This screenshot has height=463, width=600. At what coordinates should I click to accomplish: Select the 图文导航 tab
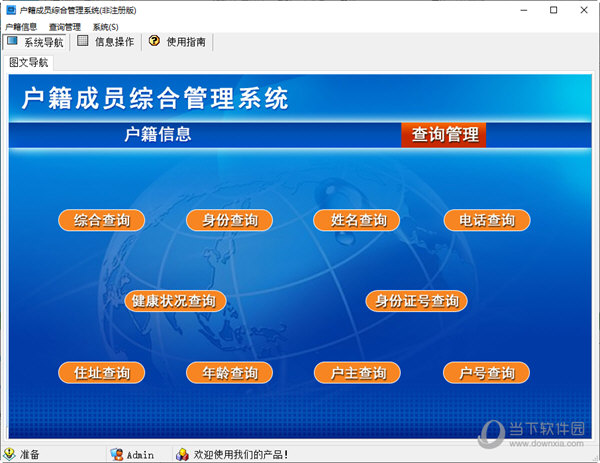29,62
